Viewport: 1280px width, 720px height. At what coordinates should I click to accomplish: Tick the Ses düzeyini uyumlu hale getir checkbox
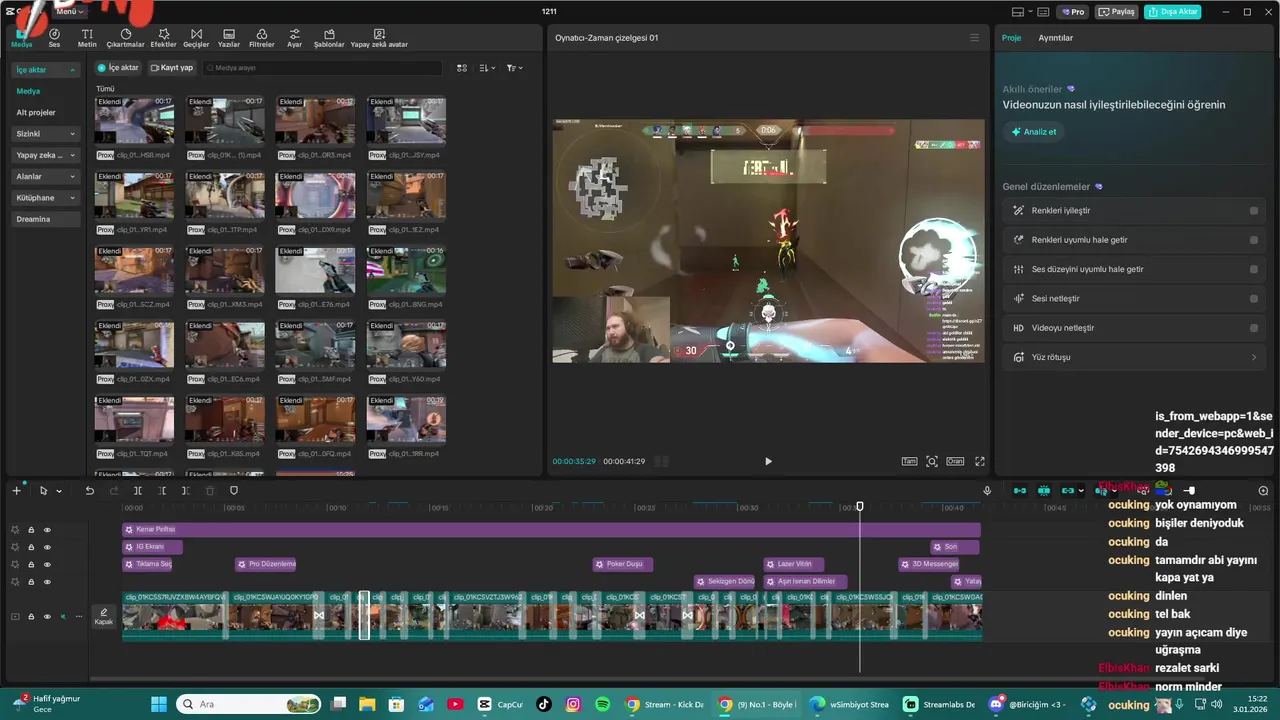[x=1254, y=269]
